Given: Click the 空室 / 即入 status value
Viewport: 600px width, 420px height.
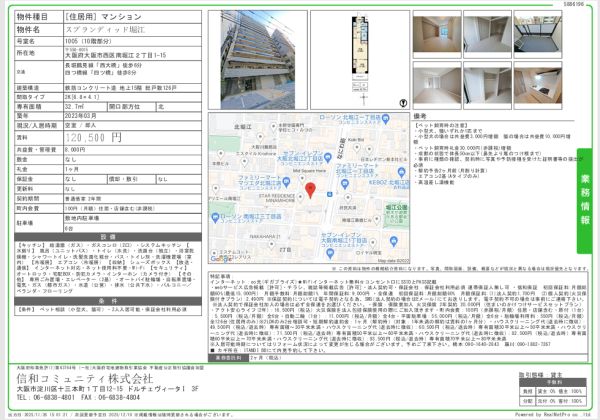Looking at the screenshot, I should (80, 125).
